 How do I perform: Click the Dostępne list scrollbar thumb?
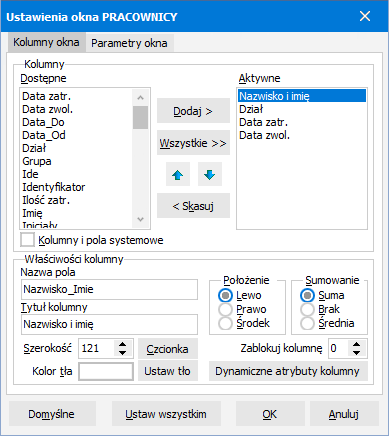140,117
